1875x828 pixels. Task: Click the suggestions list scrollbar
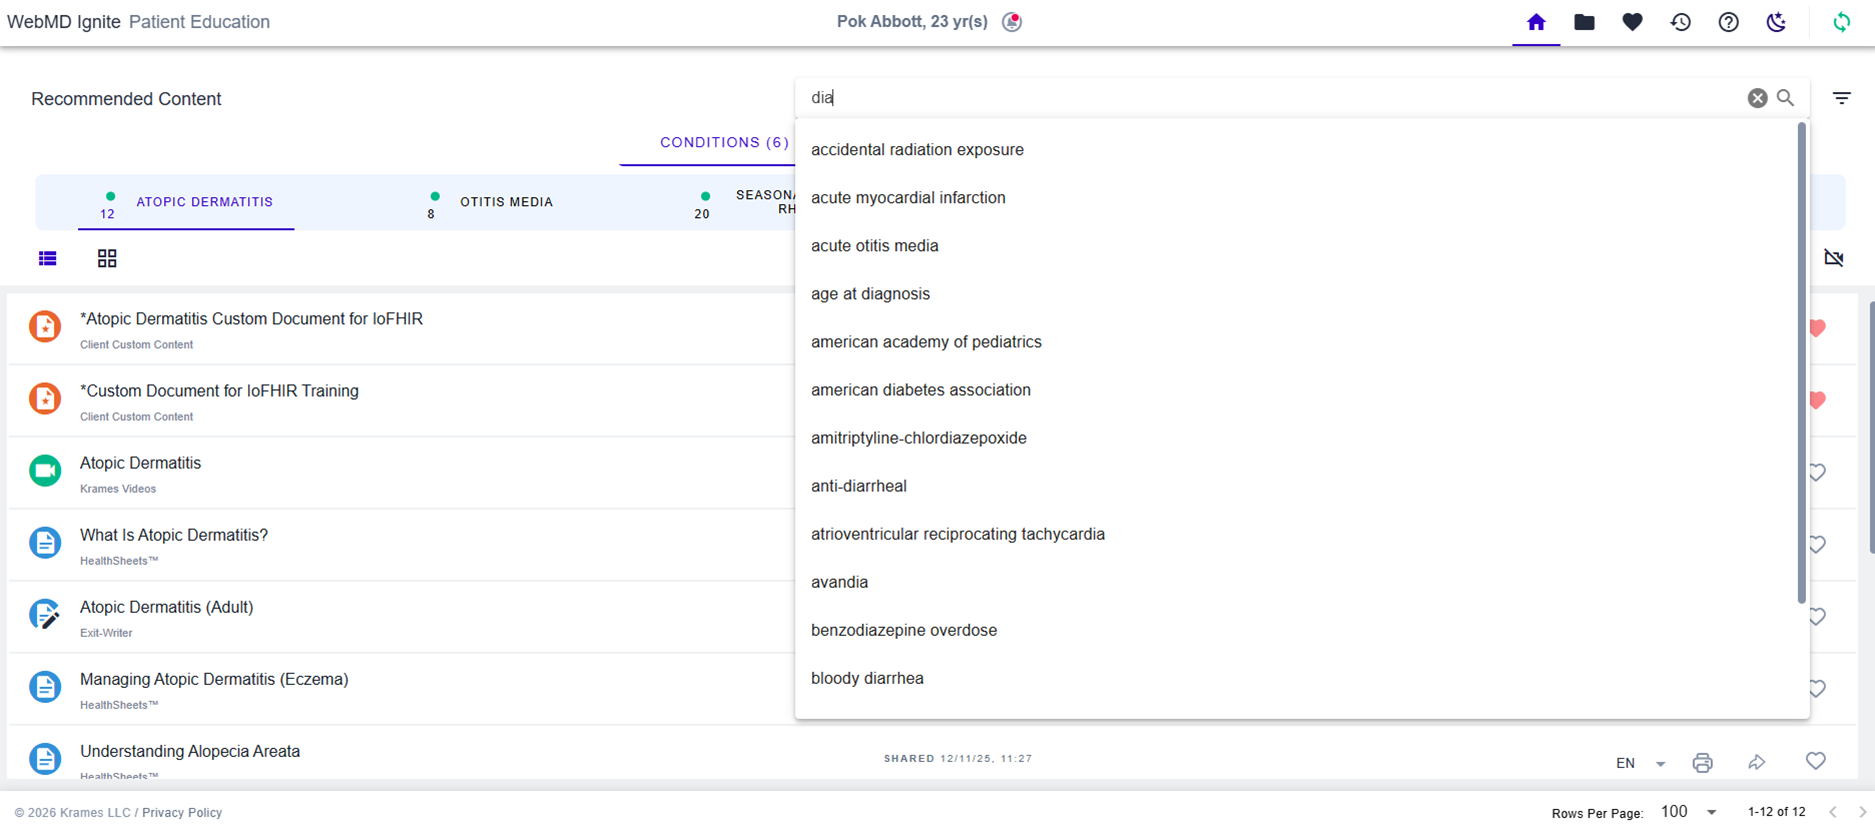1802,363
